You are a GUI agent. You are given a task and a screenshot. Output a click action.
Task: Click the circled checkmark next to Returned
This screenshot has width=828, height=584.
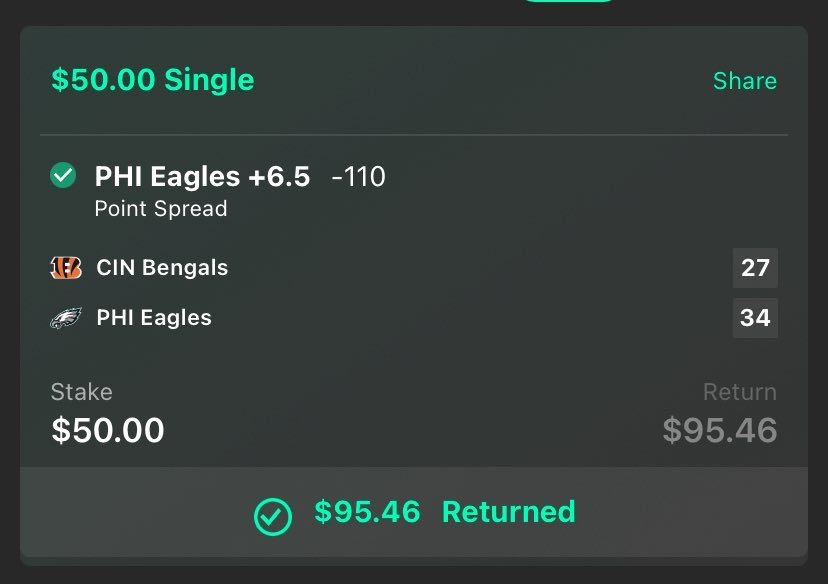pyautogui.click(x=272, y=516)
